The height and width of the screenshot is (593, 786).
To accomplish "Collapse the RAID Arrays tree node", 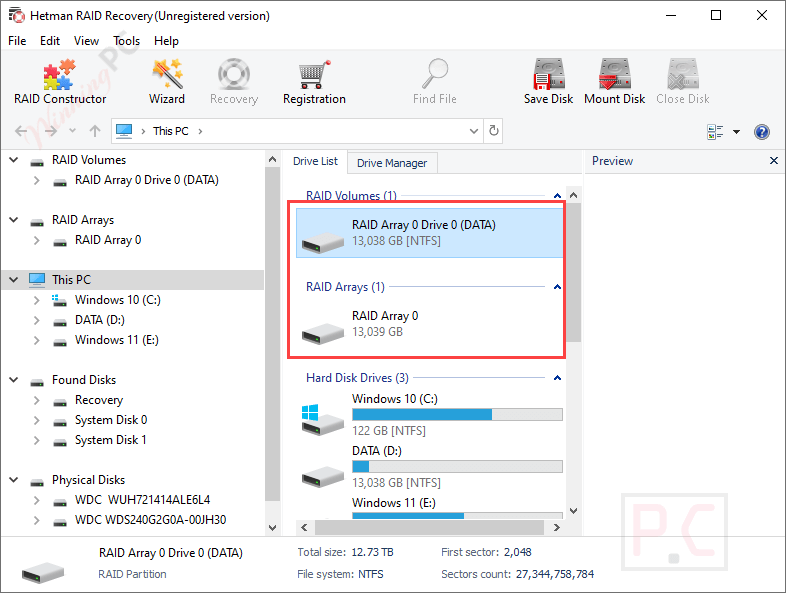I will pos(14,220).
